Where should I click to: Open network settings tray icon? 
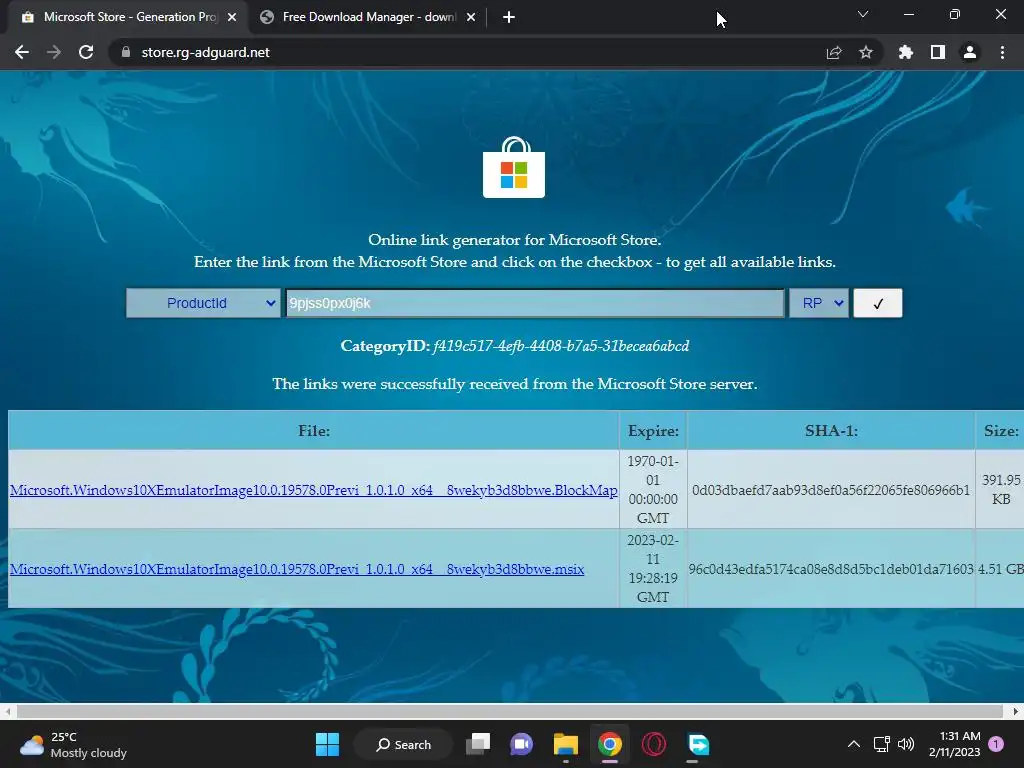pyautogui.click(x=882, y=744)
